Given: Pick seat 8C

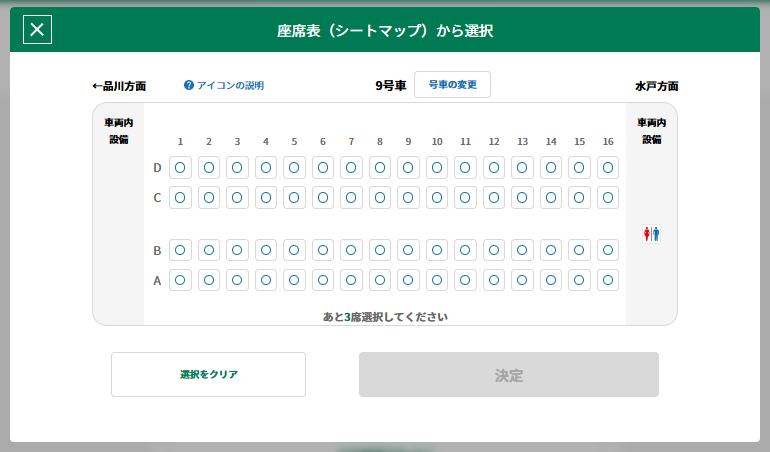Looking at the screenshot, I should click(380, 198).
